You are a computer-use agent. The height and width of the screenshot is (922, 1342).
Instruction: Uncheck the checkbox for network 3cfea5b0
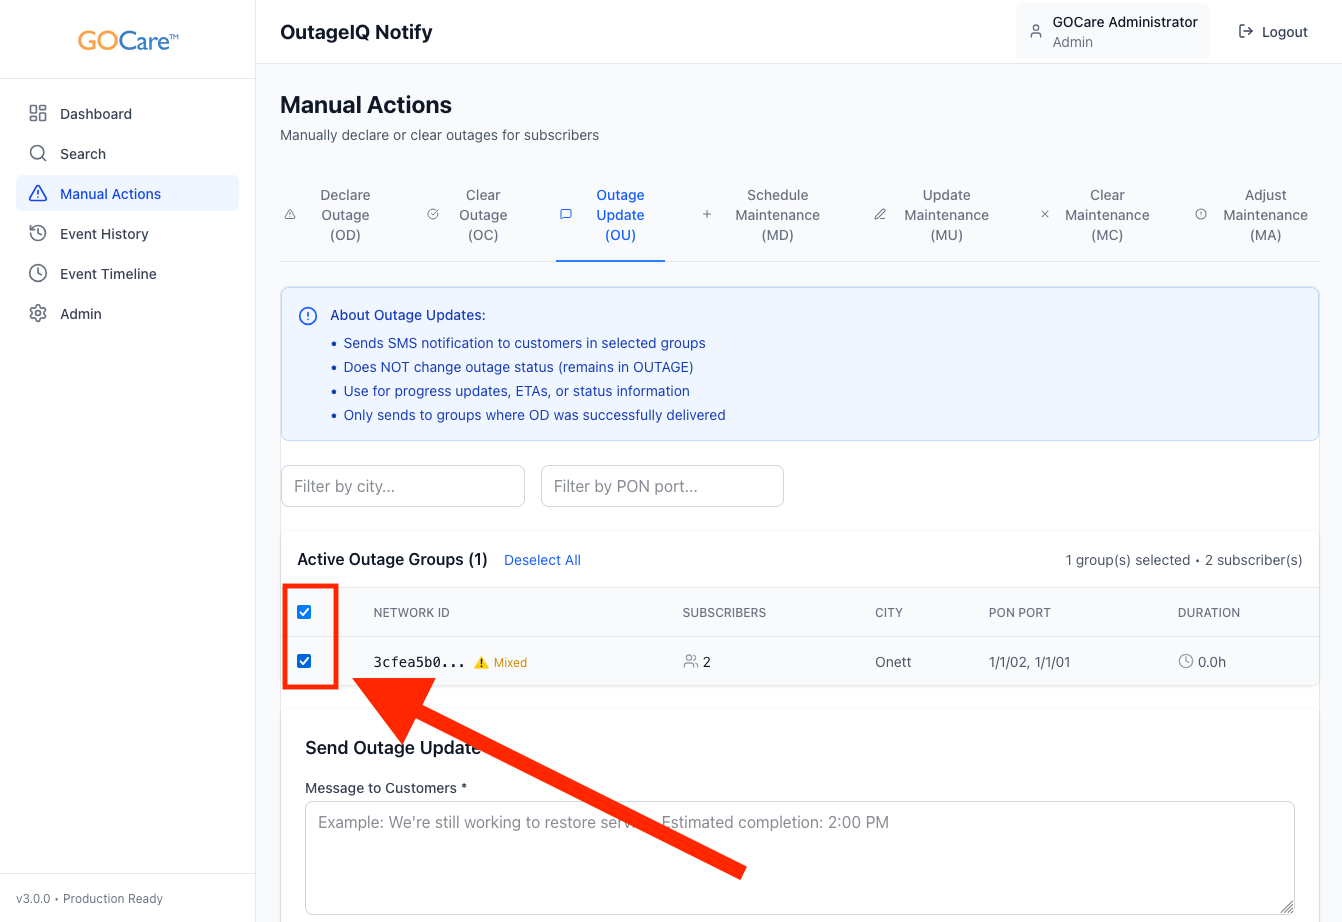click(x=305, y=661)
